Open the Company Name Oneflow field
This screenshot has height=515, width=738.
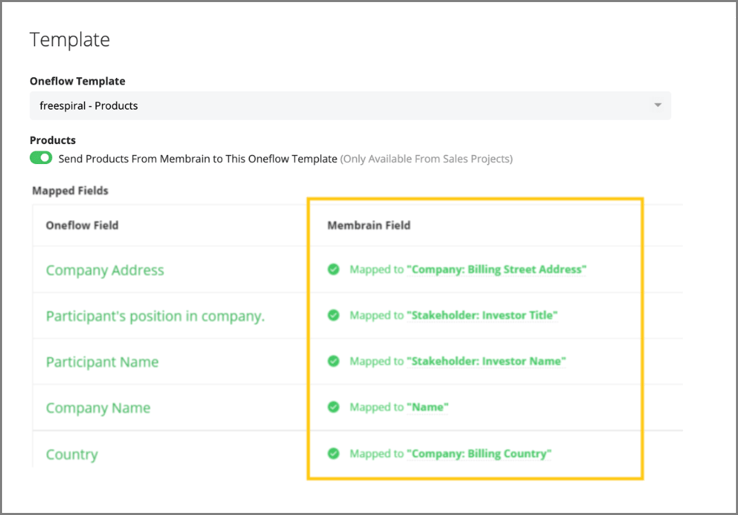98,408
